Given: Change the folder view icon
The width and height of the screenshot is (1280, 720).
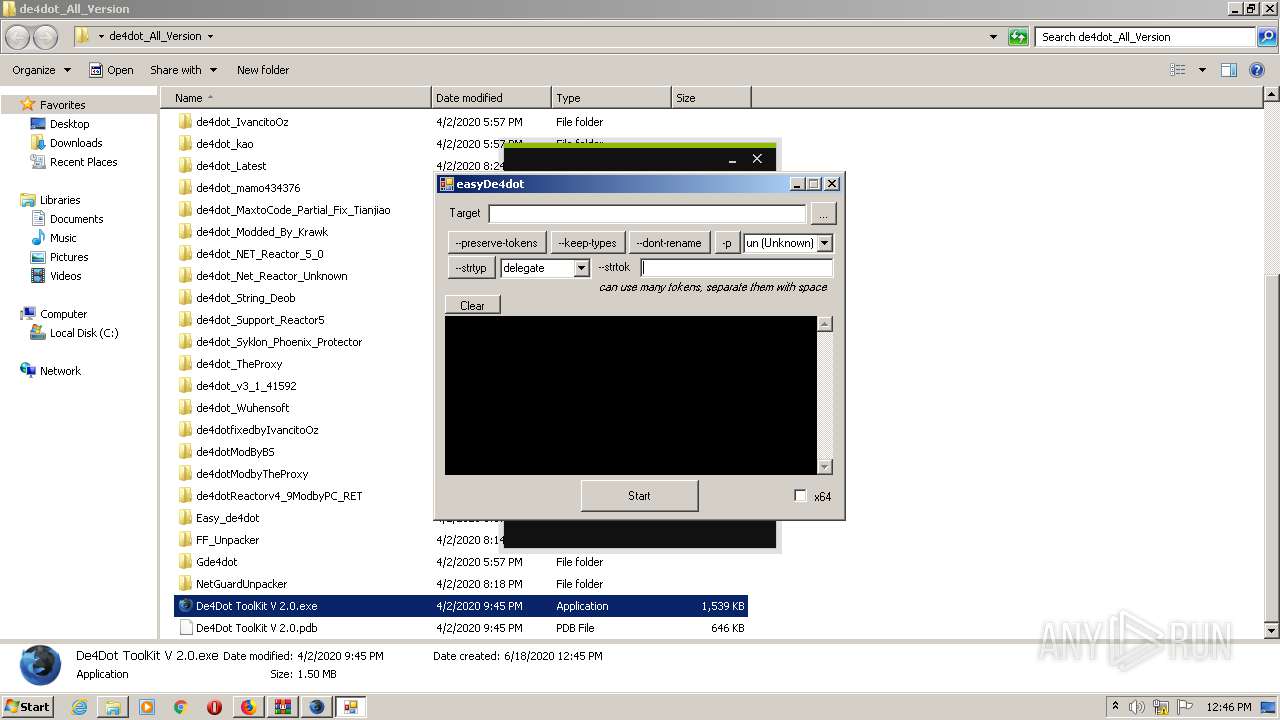Looking at the screenshot, I should tap(1178, 70).
